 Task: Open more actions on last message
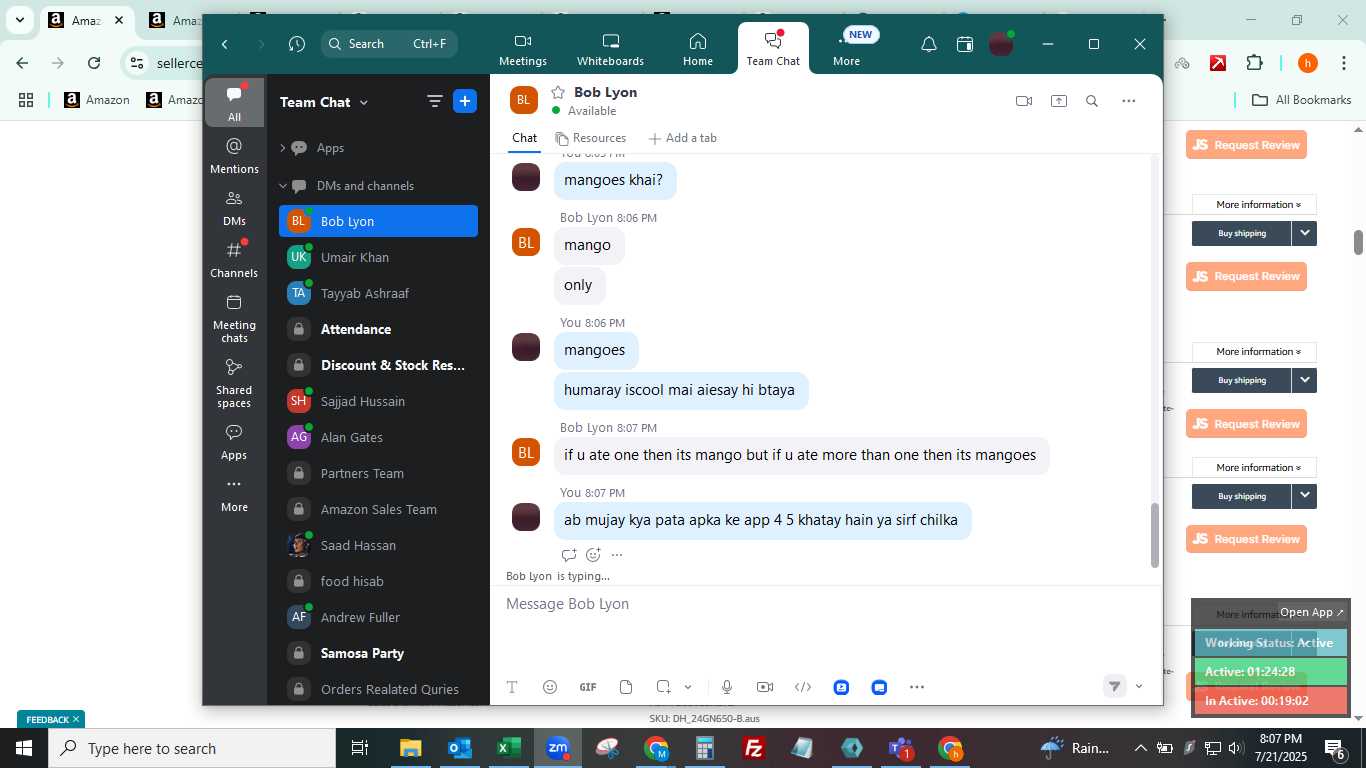point(617,555)
